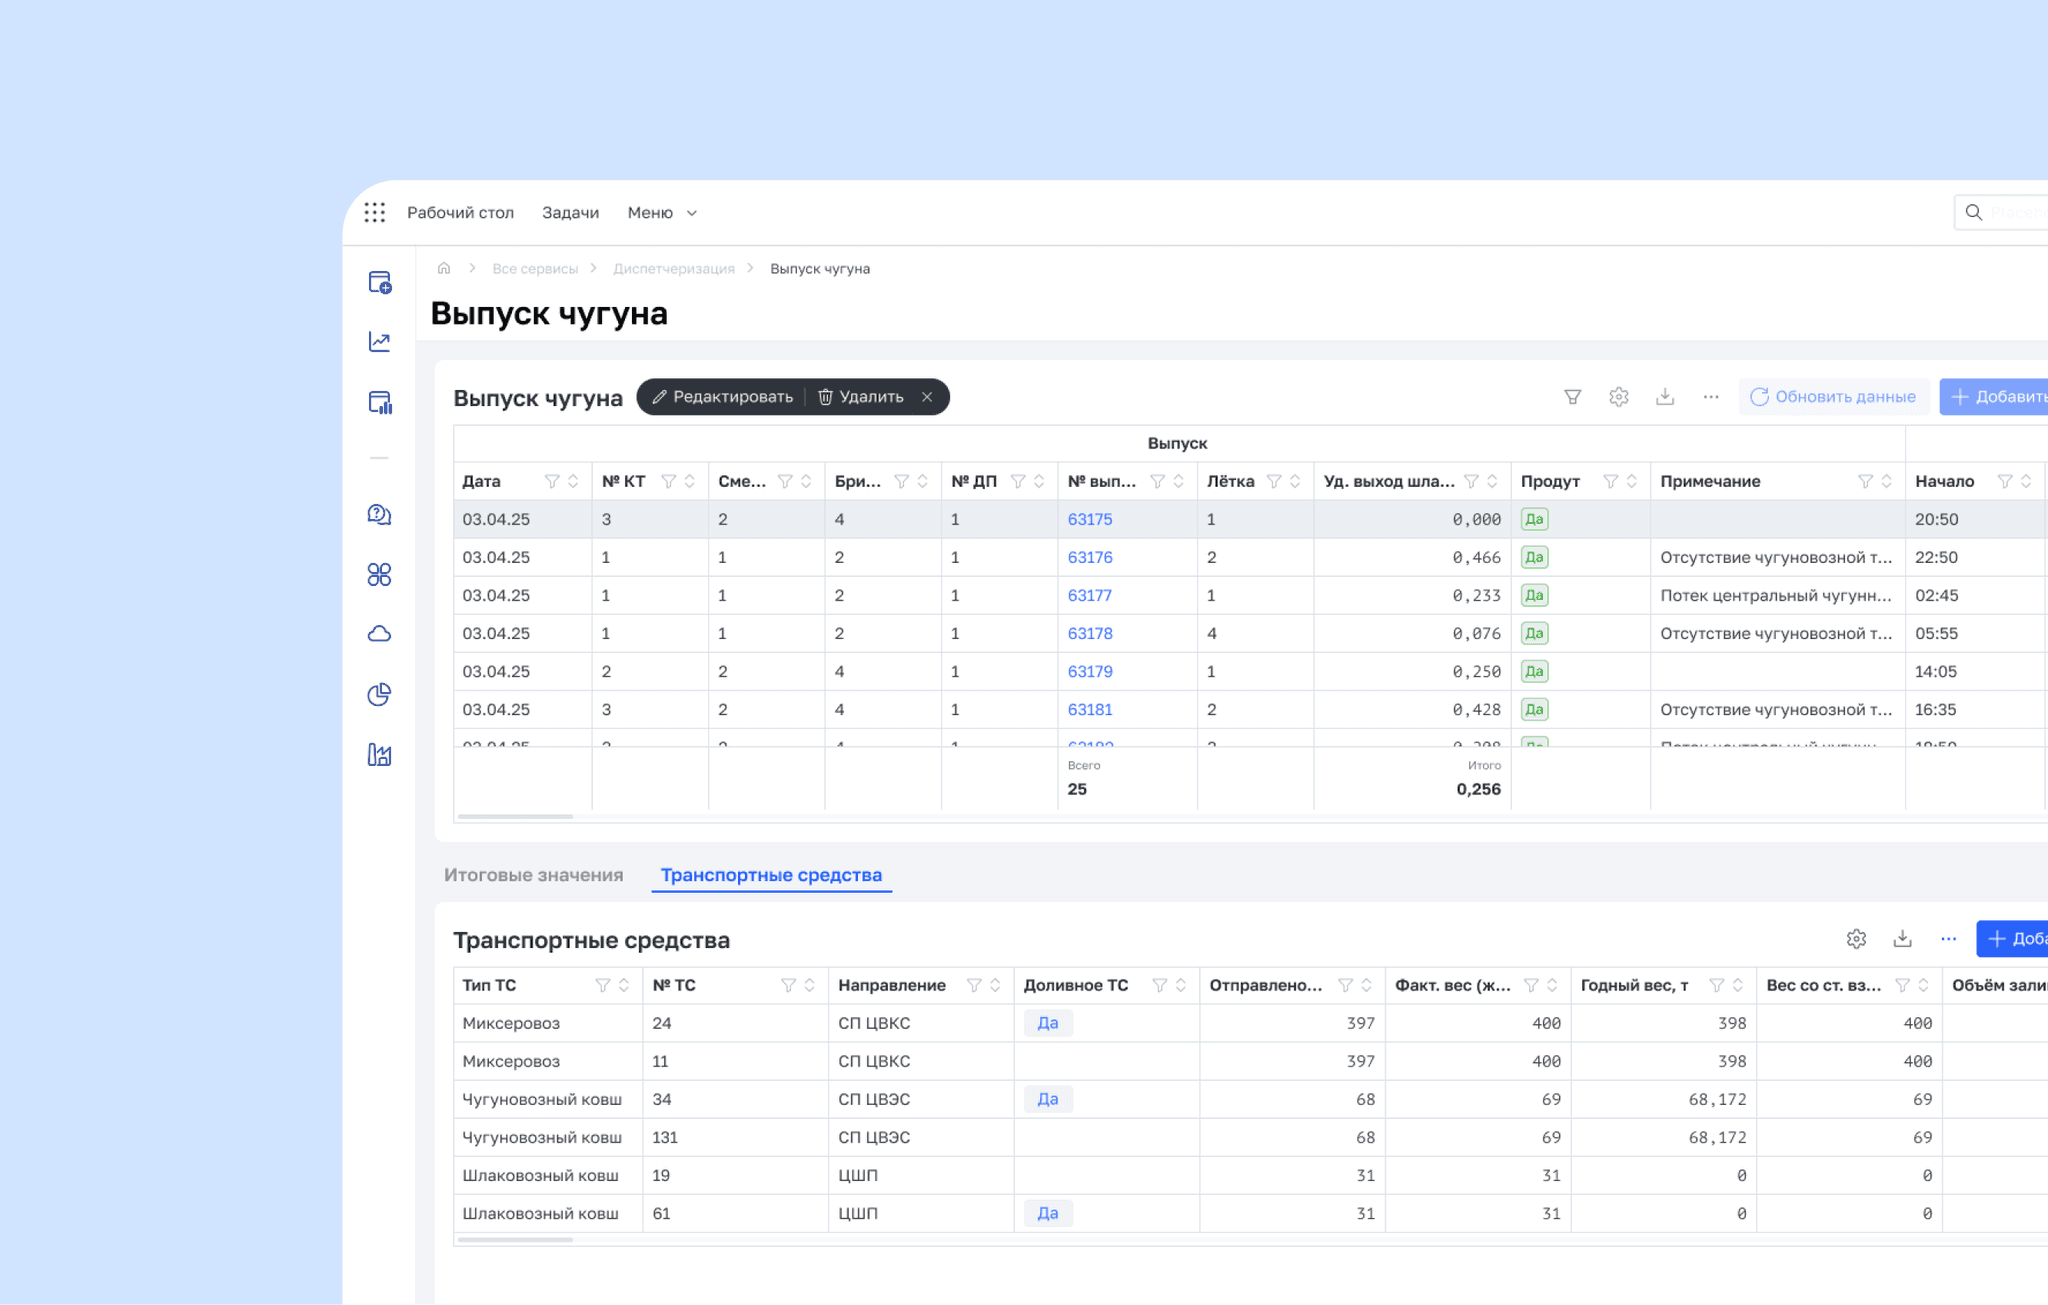Filter the Примечание column
The height and width of the screenshot is (1305, 2048).
(1864, 481)
